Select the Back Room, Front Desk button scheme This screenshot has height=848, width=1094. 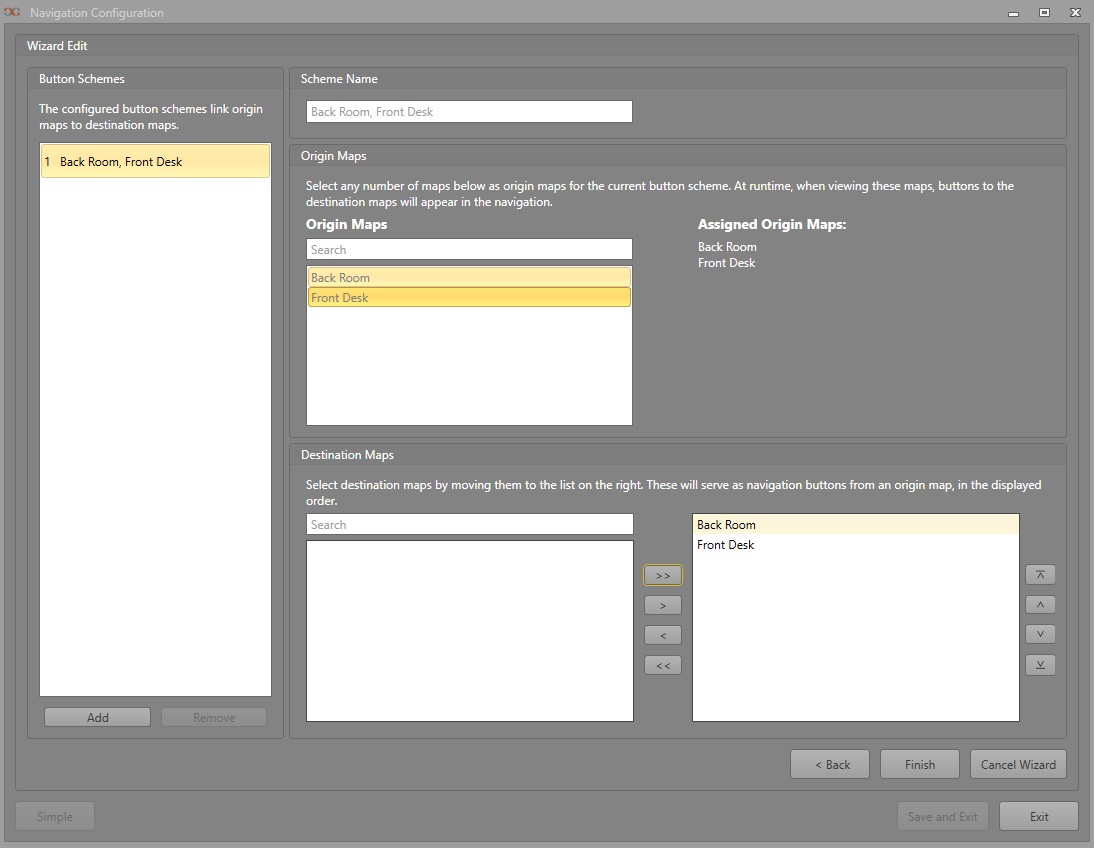click(155, 162)
